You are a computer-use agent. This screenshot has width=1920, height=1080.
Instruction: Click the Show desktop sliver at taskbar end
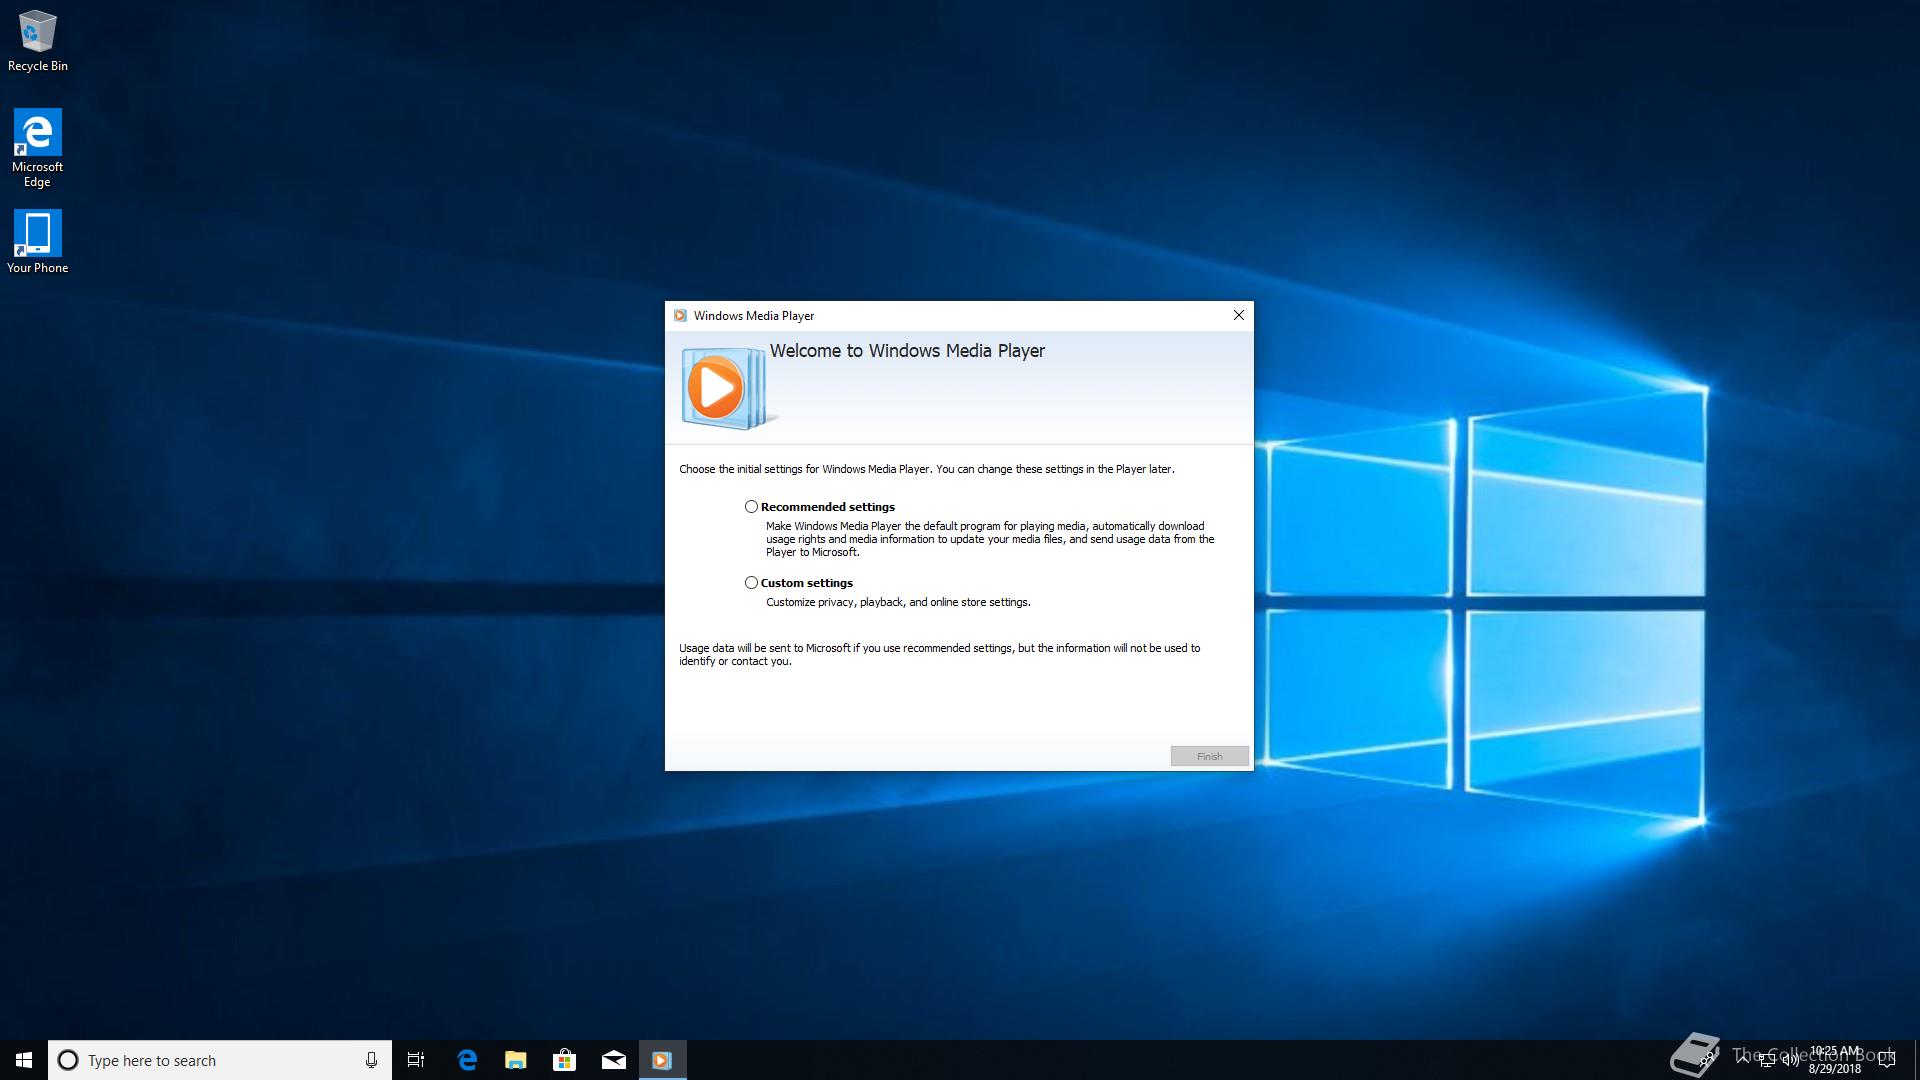tap(1916, 1060)
